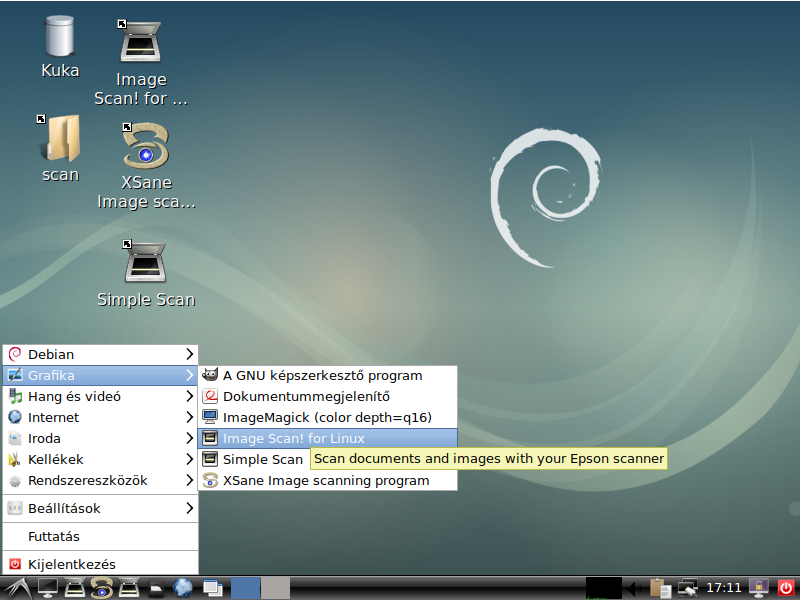Open the web browser globe icon in taskbar
The width and height of the screenshot is (800, 600).
pyautogui.click(x=183, y=588)
